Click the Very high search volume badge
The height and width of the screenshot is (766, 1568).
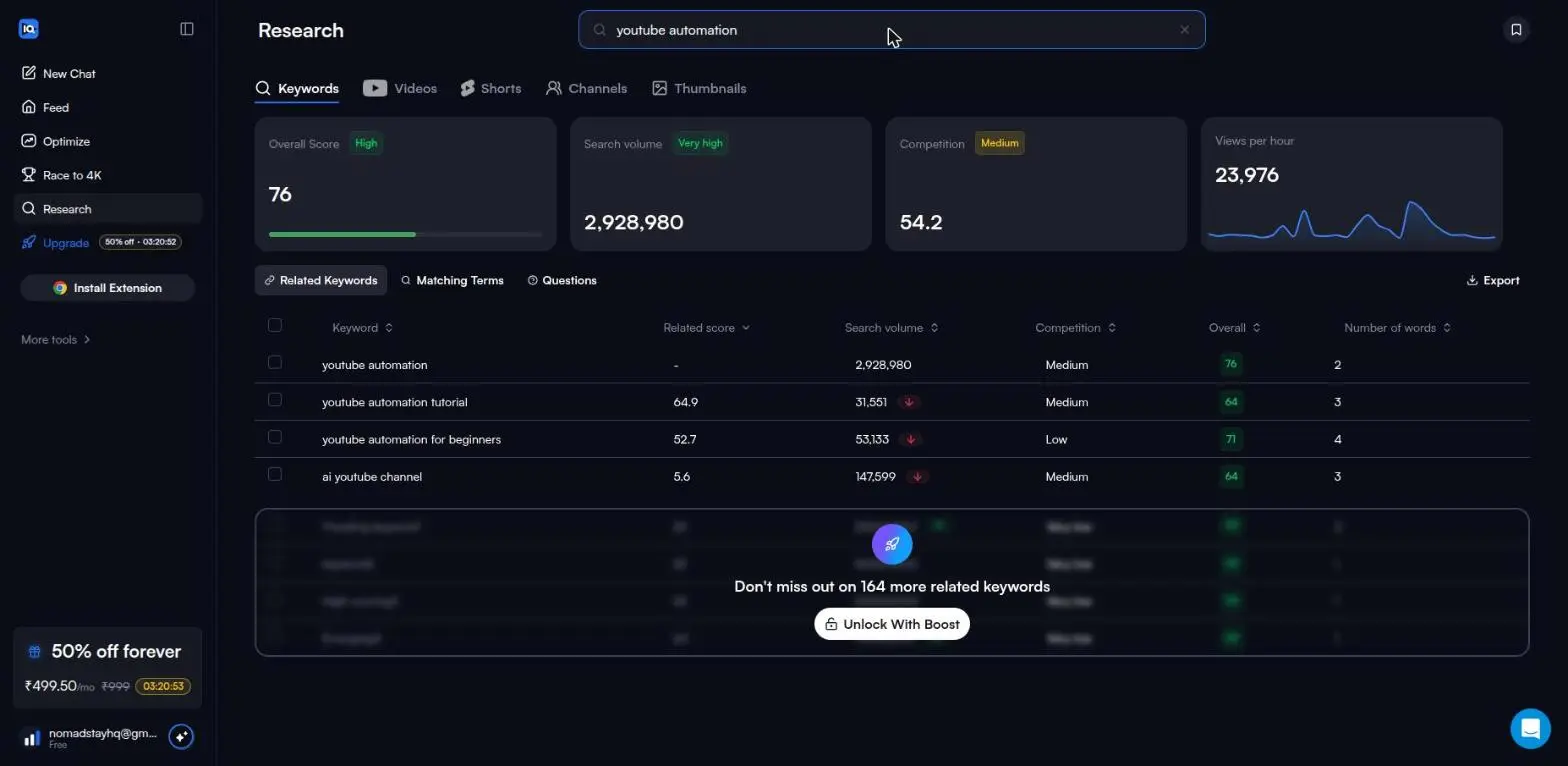(700, 143)
